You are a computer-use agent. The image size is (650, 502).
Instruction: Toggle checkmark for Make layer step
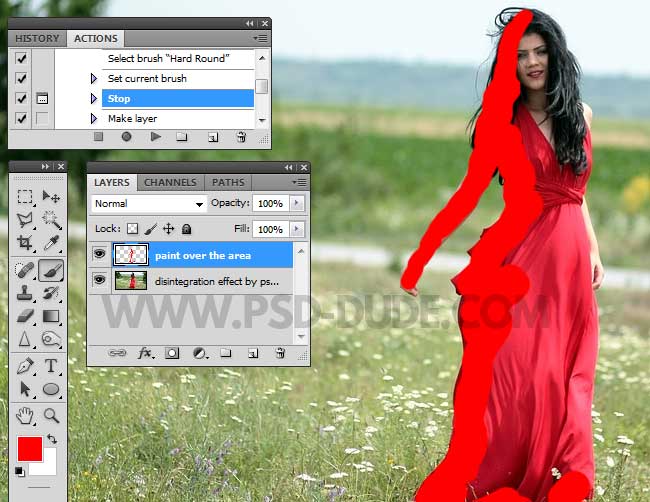21,119
